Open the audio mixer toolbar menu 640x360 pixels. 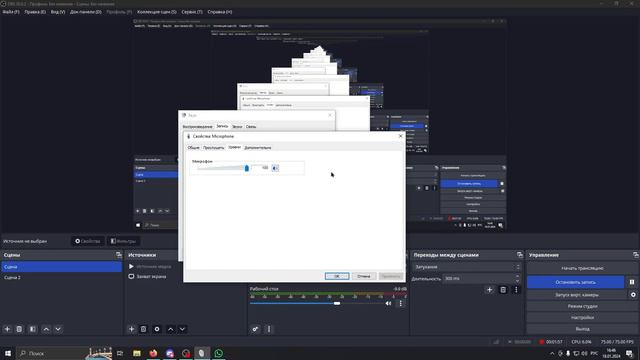pos(269,329)
